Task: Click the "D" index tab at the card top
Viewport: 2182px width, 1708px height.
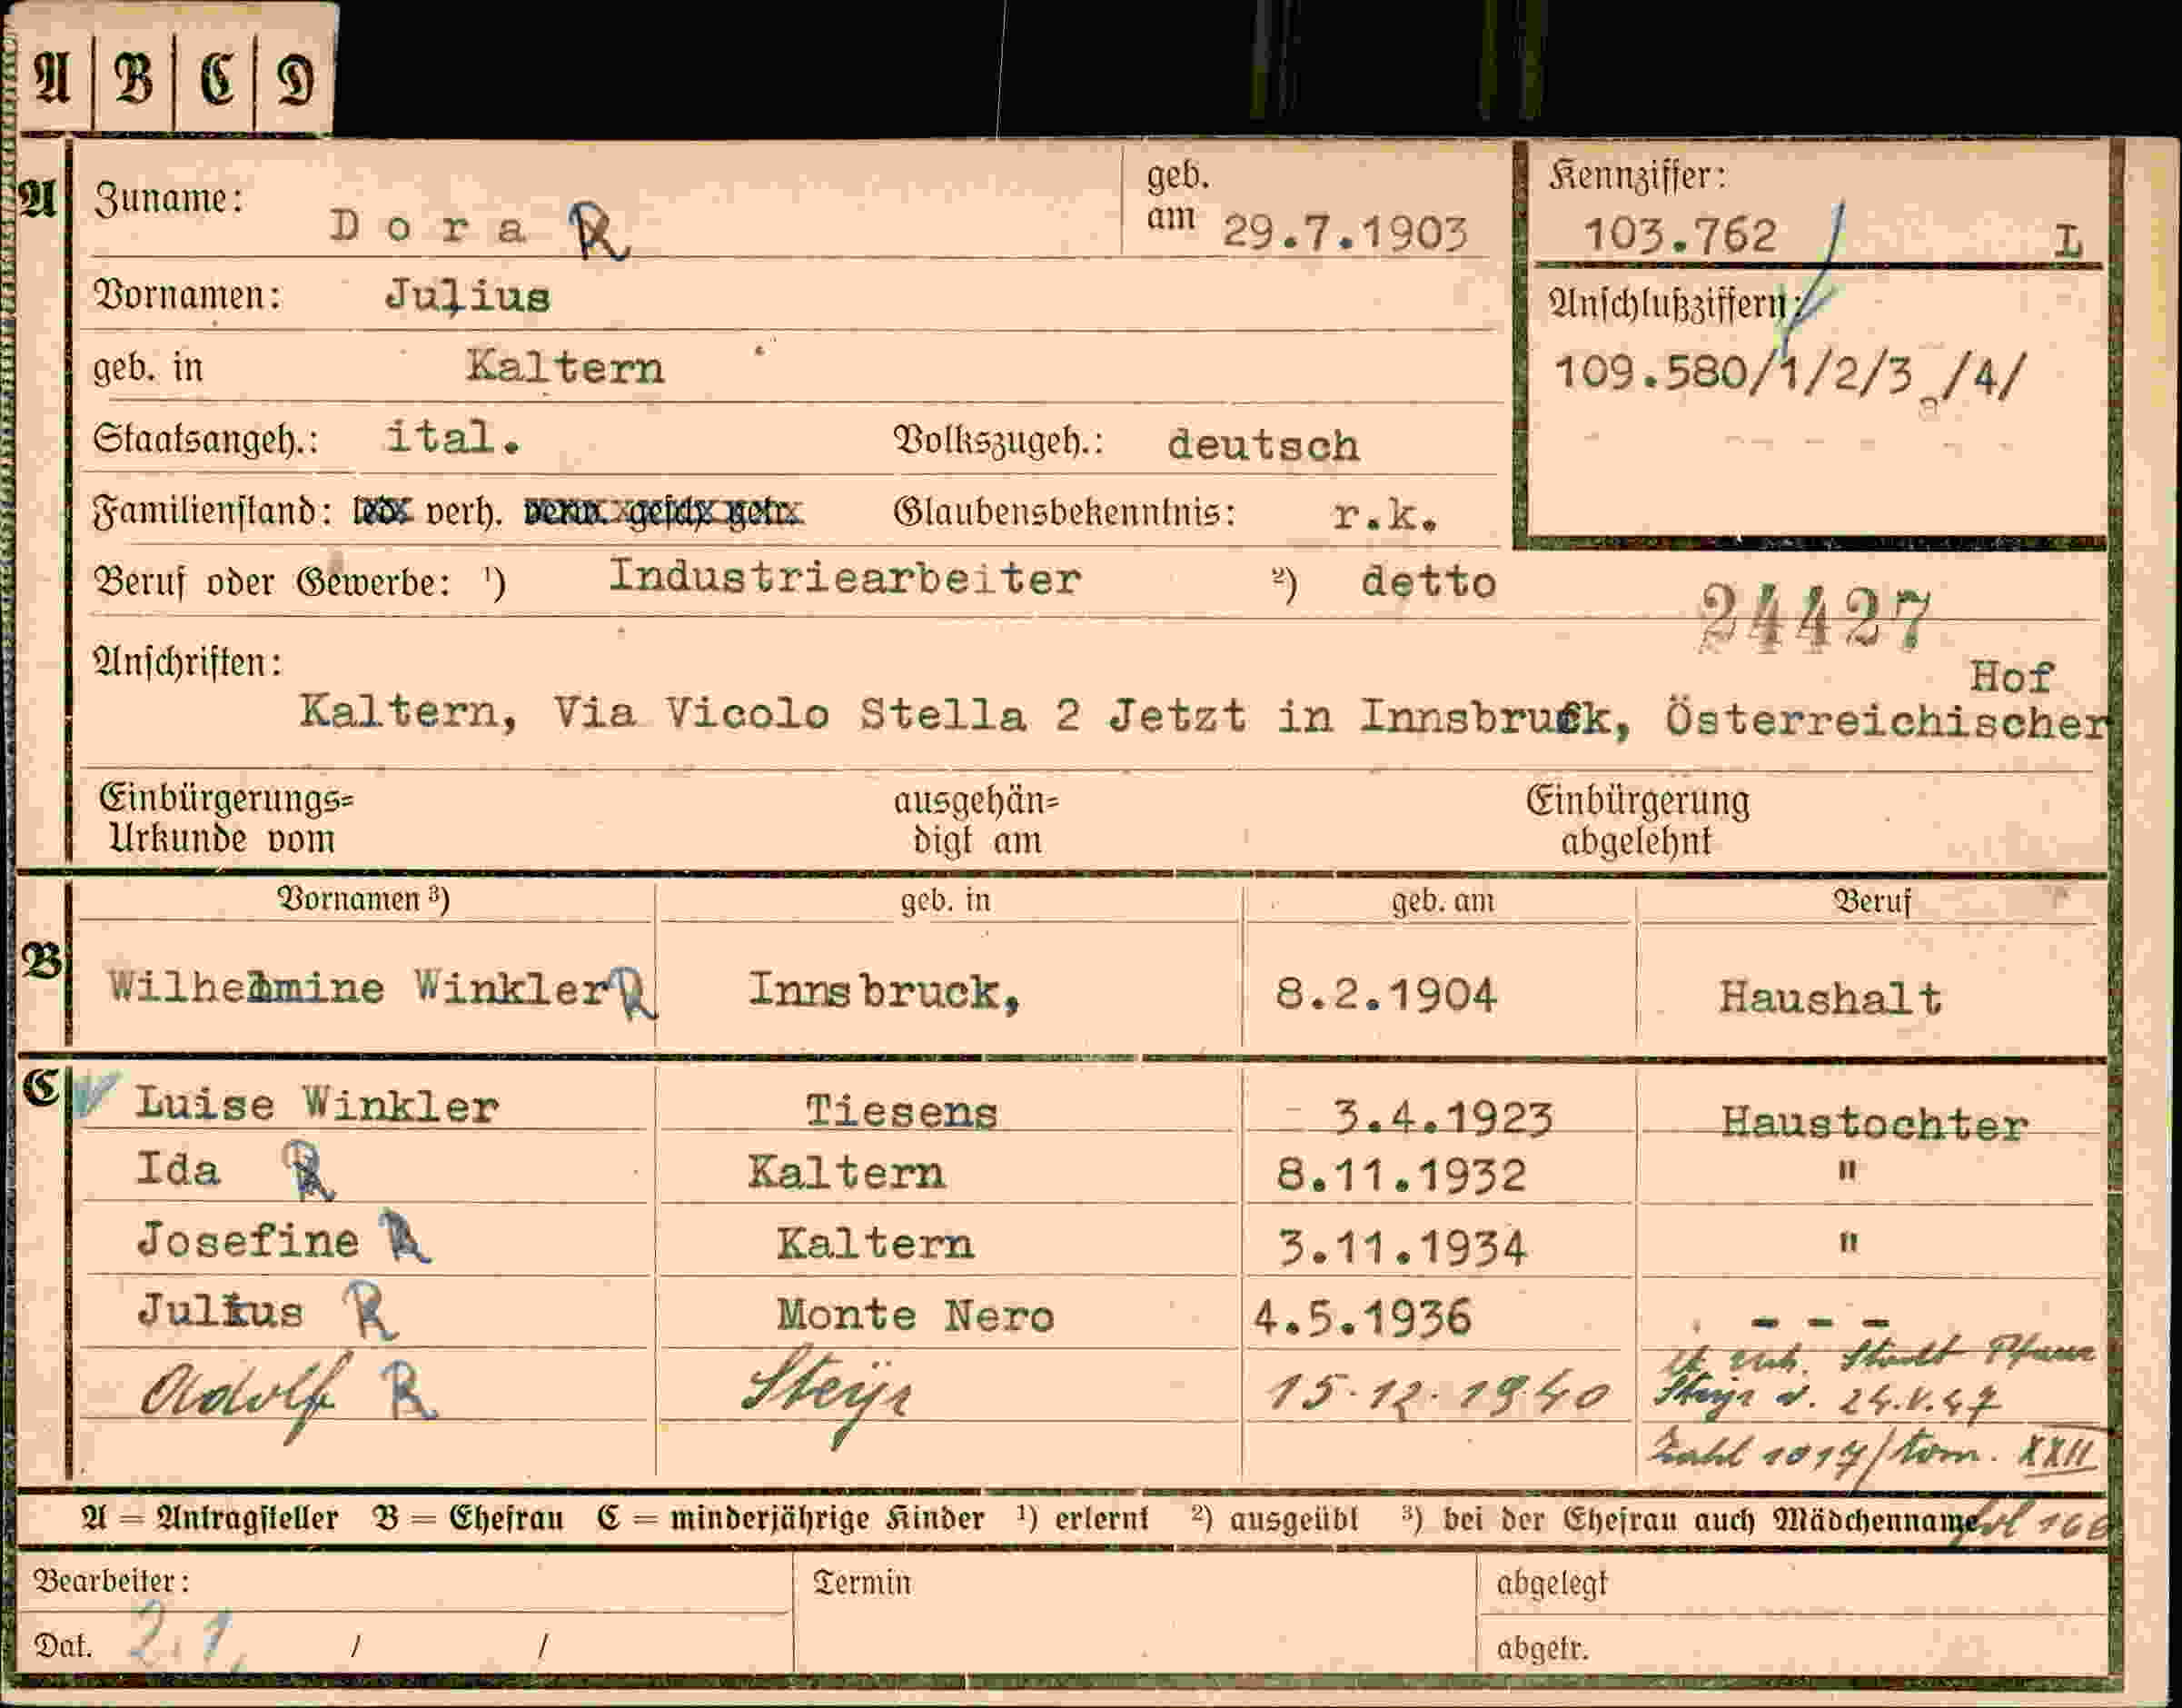Action: click(294, 78)
